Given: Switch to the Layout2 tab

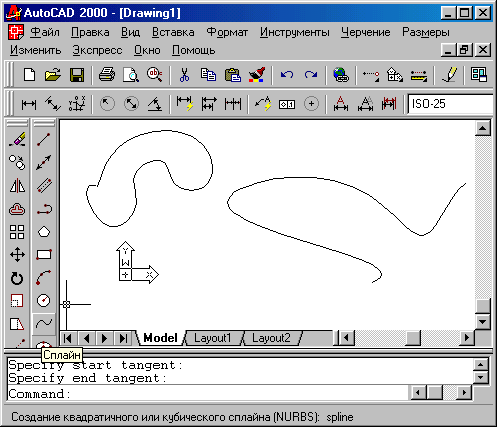Looking at the screenshot, I should point(271,338).
